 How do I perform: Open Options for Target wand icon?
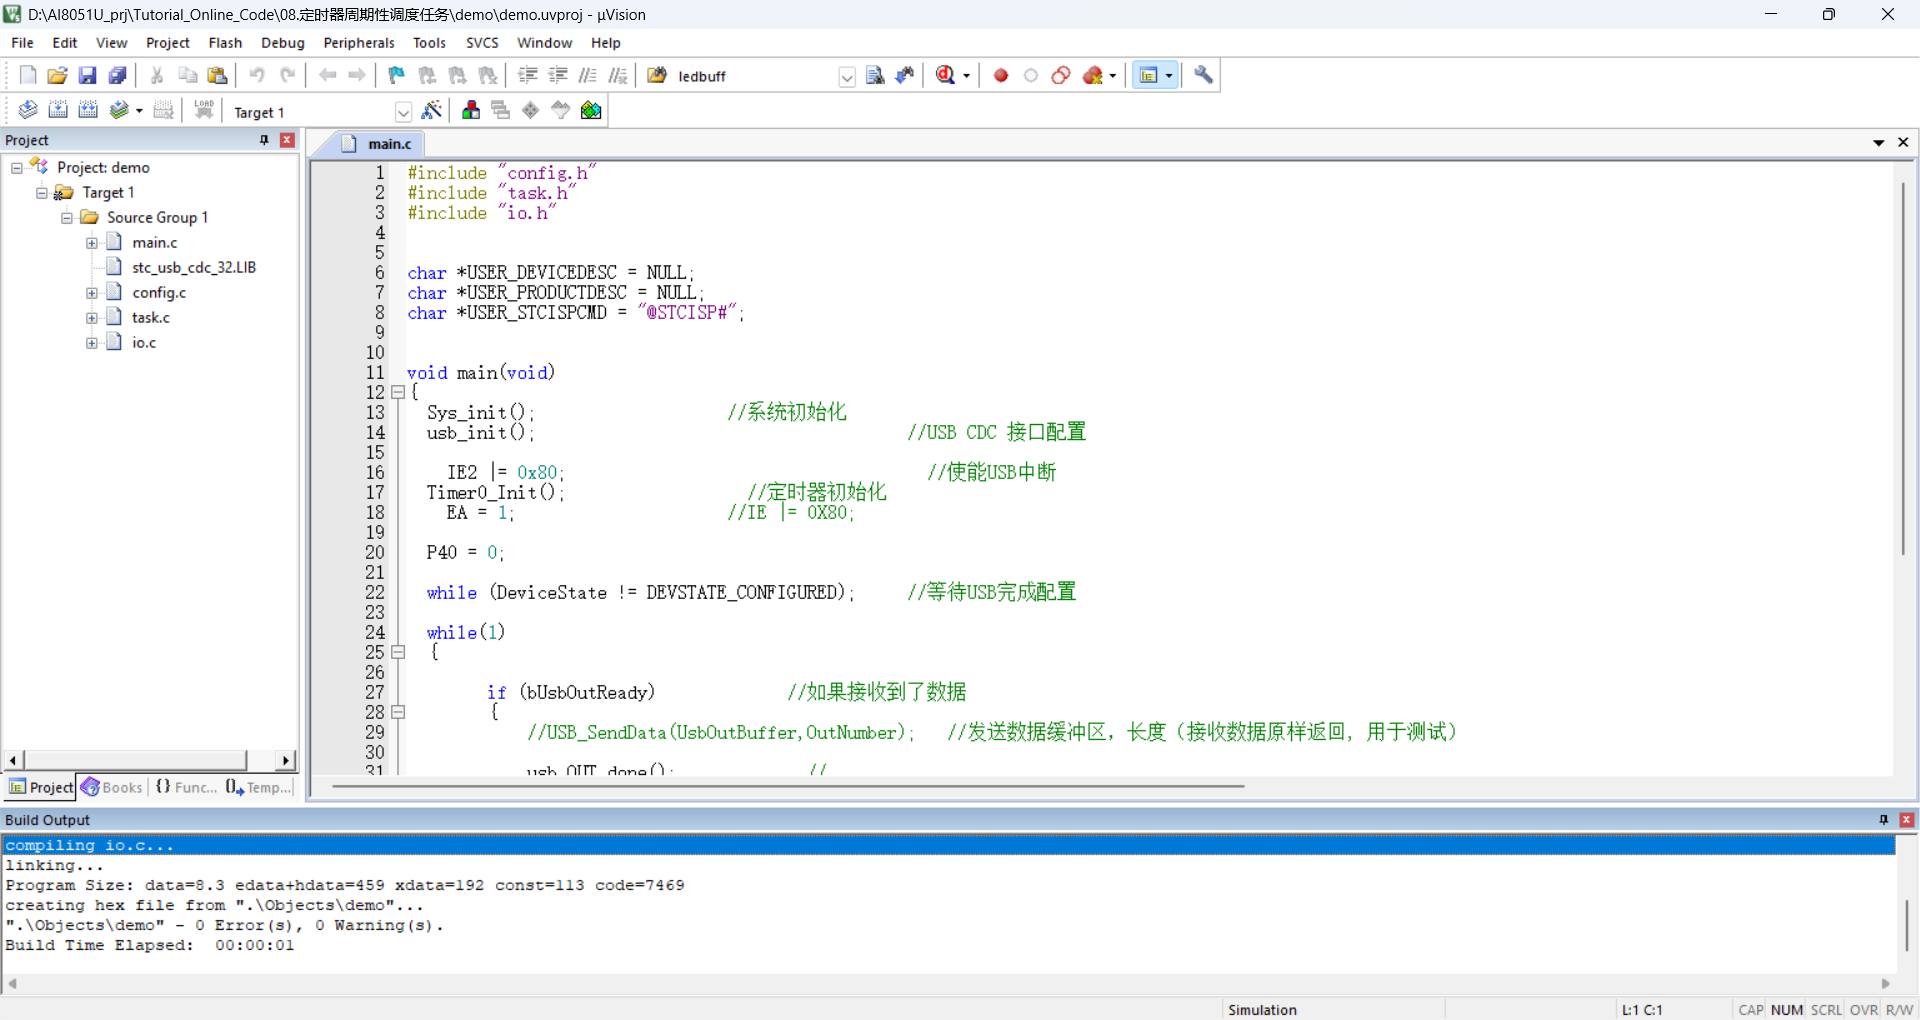[432, 110]
